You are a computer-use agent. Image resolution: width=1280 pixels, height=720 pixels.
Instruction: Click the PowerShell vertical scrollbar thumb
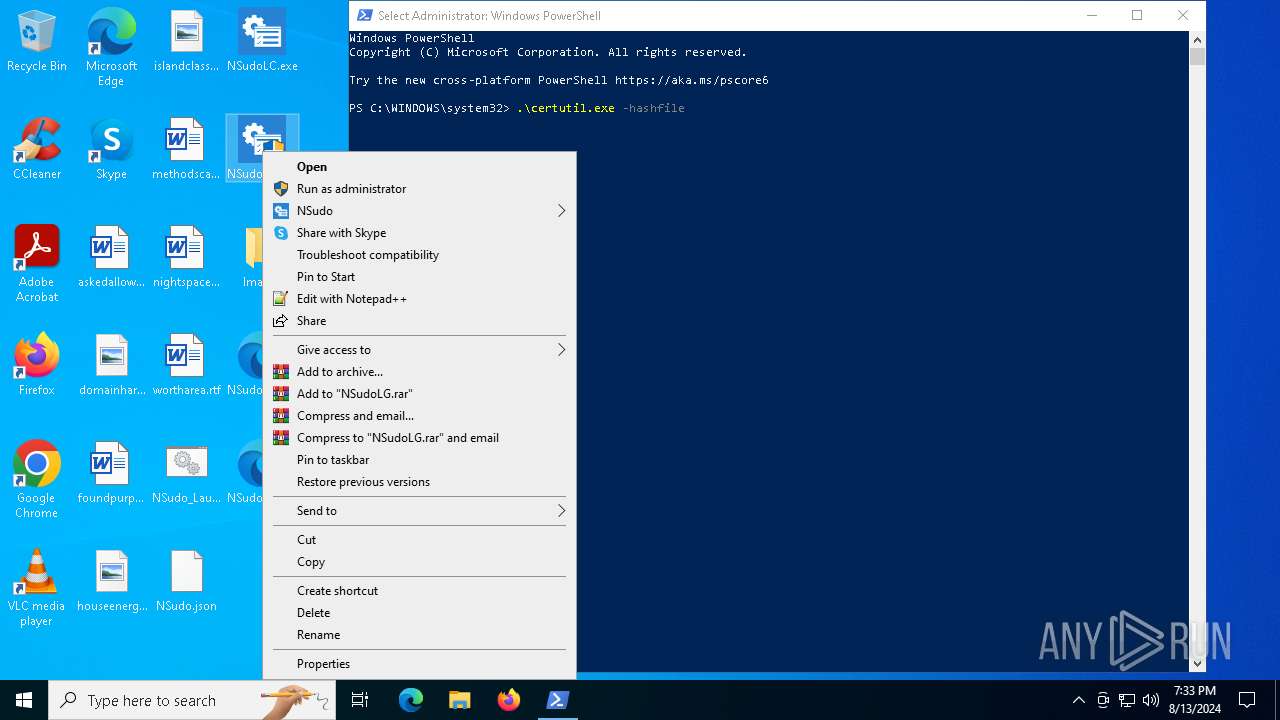tap(1197, 56)
